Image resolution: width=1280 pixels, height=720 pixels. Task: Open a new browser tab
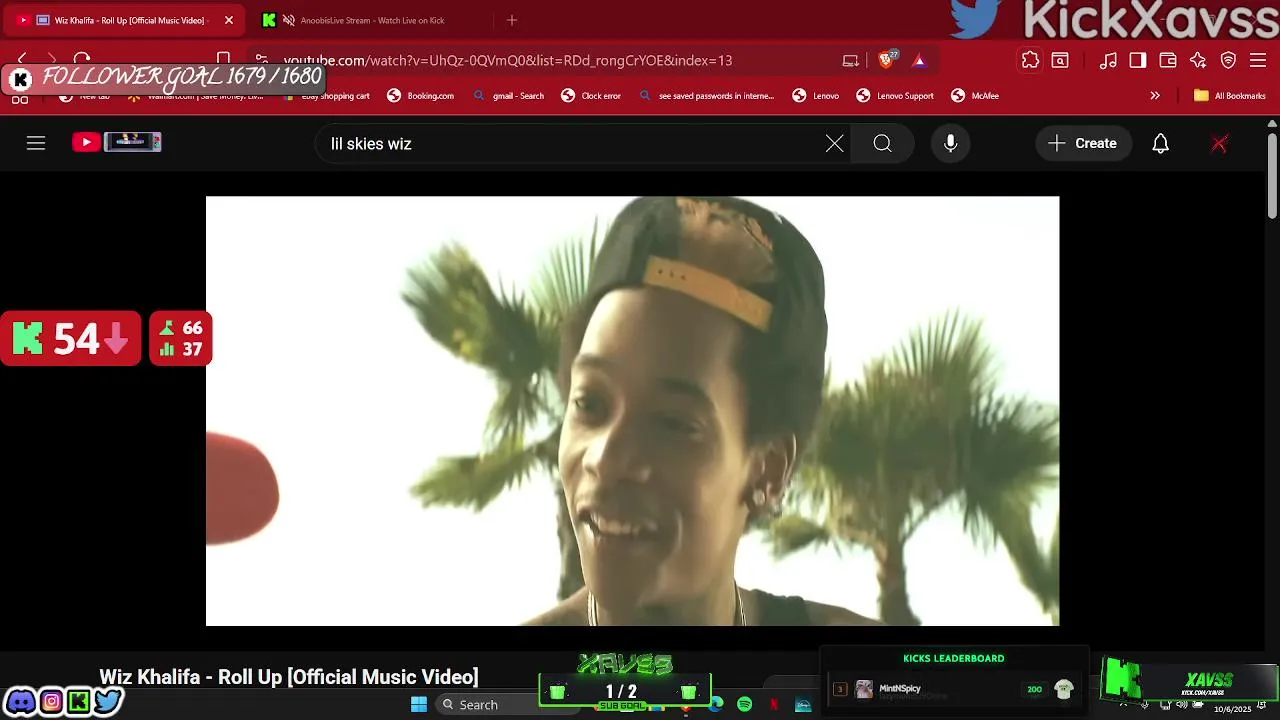(512, 20)
